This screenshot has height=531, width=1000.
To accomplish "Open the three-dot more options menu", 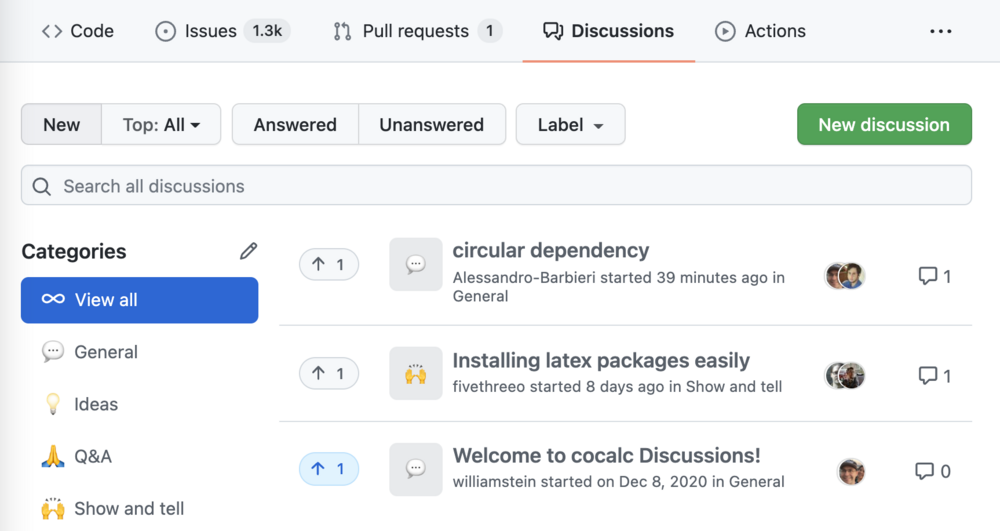I will click(x=940, y=31).
